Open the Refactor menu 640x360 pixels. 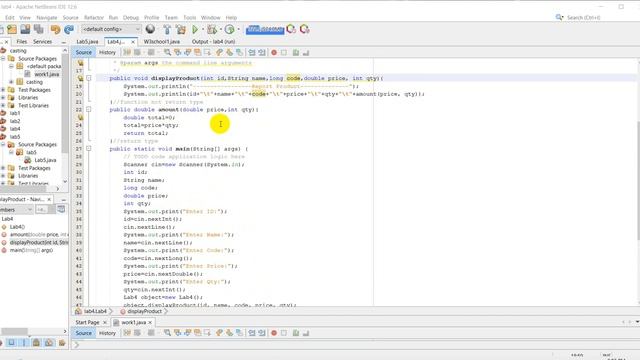click(x=93, y=18)
